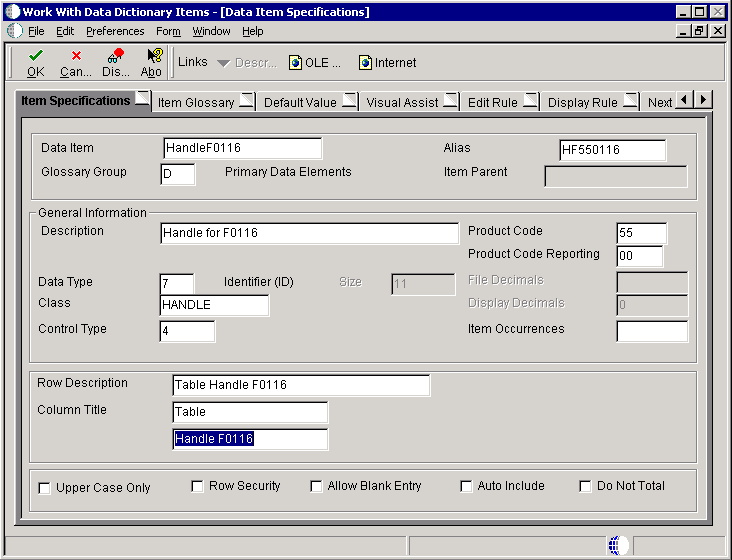Click the OK green checkmark icon
Image resolution: width=732 pixels, height=560 pixels.
pyautogui.click(x=35, y=56)
